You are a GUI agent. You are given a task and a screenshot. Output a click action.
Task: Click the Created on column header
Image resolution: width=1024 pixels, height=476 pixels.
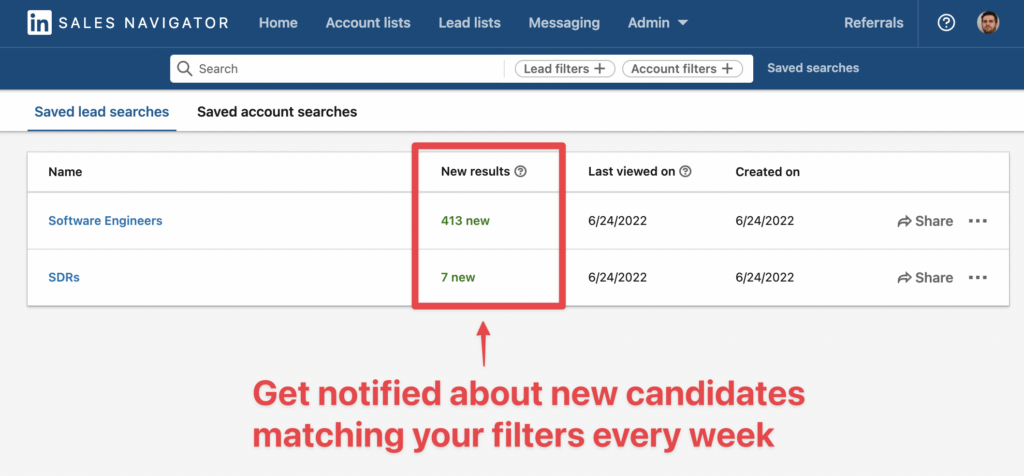[x=767, y=172]
